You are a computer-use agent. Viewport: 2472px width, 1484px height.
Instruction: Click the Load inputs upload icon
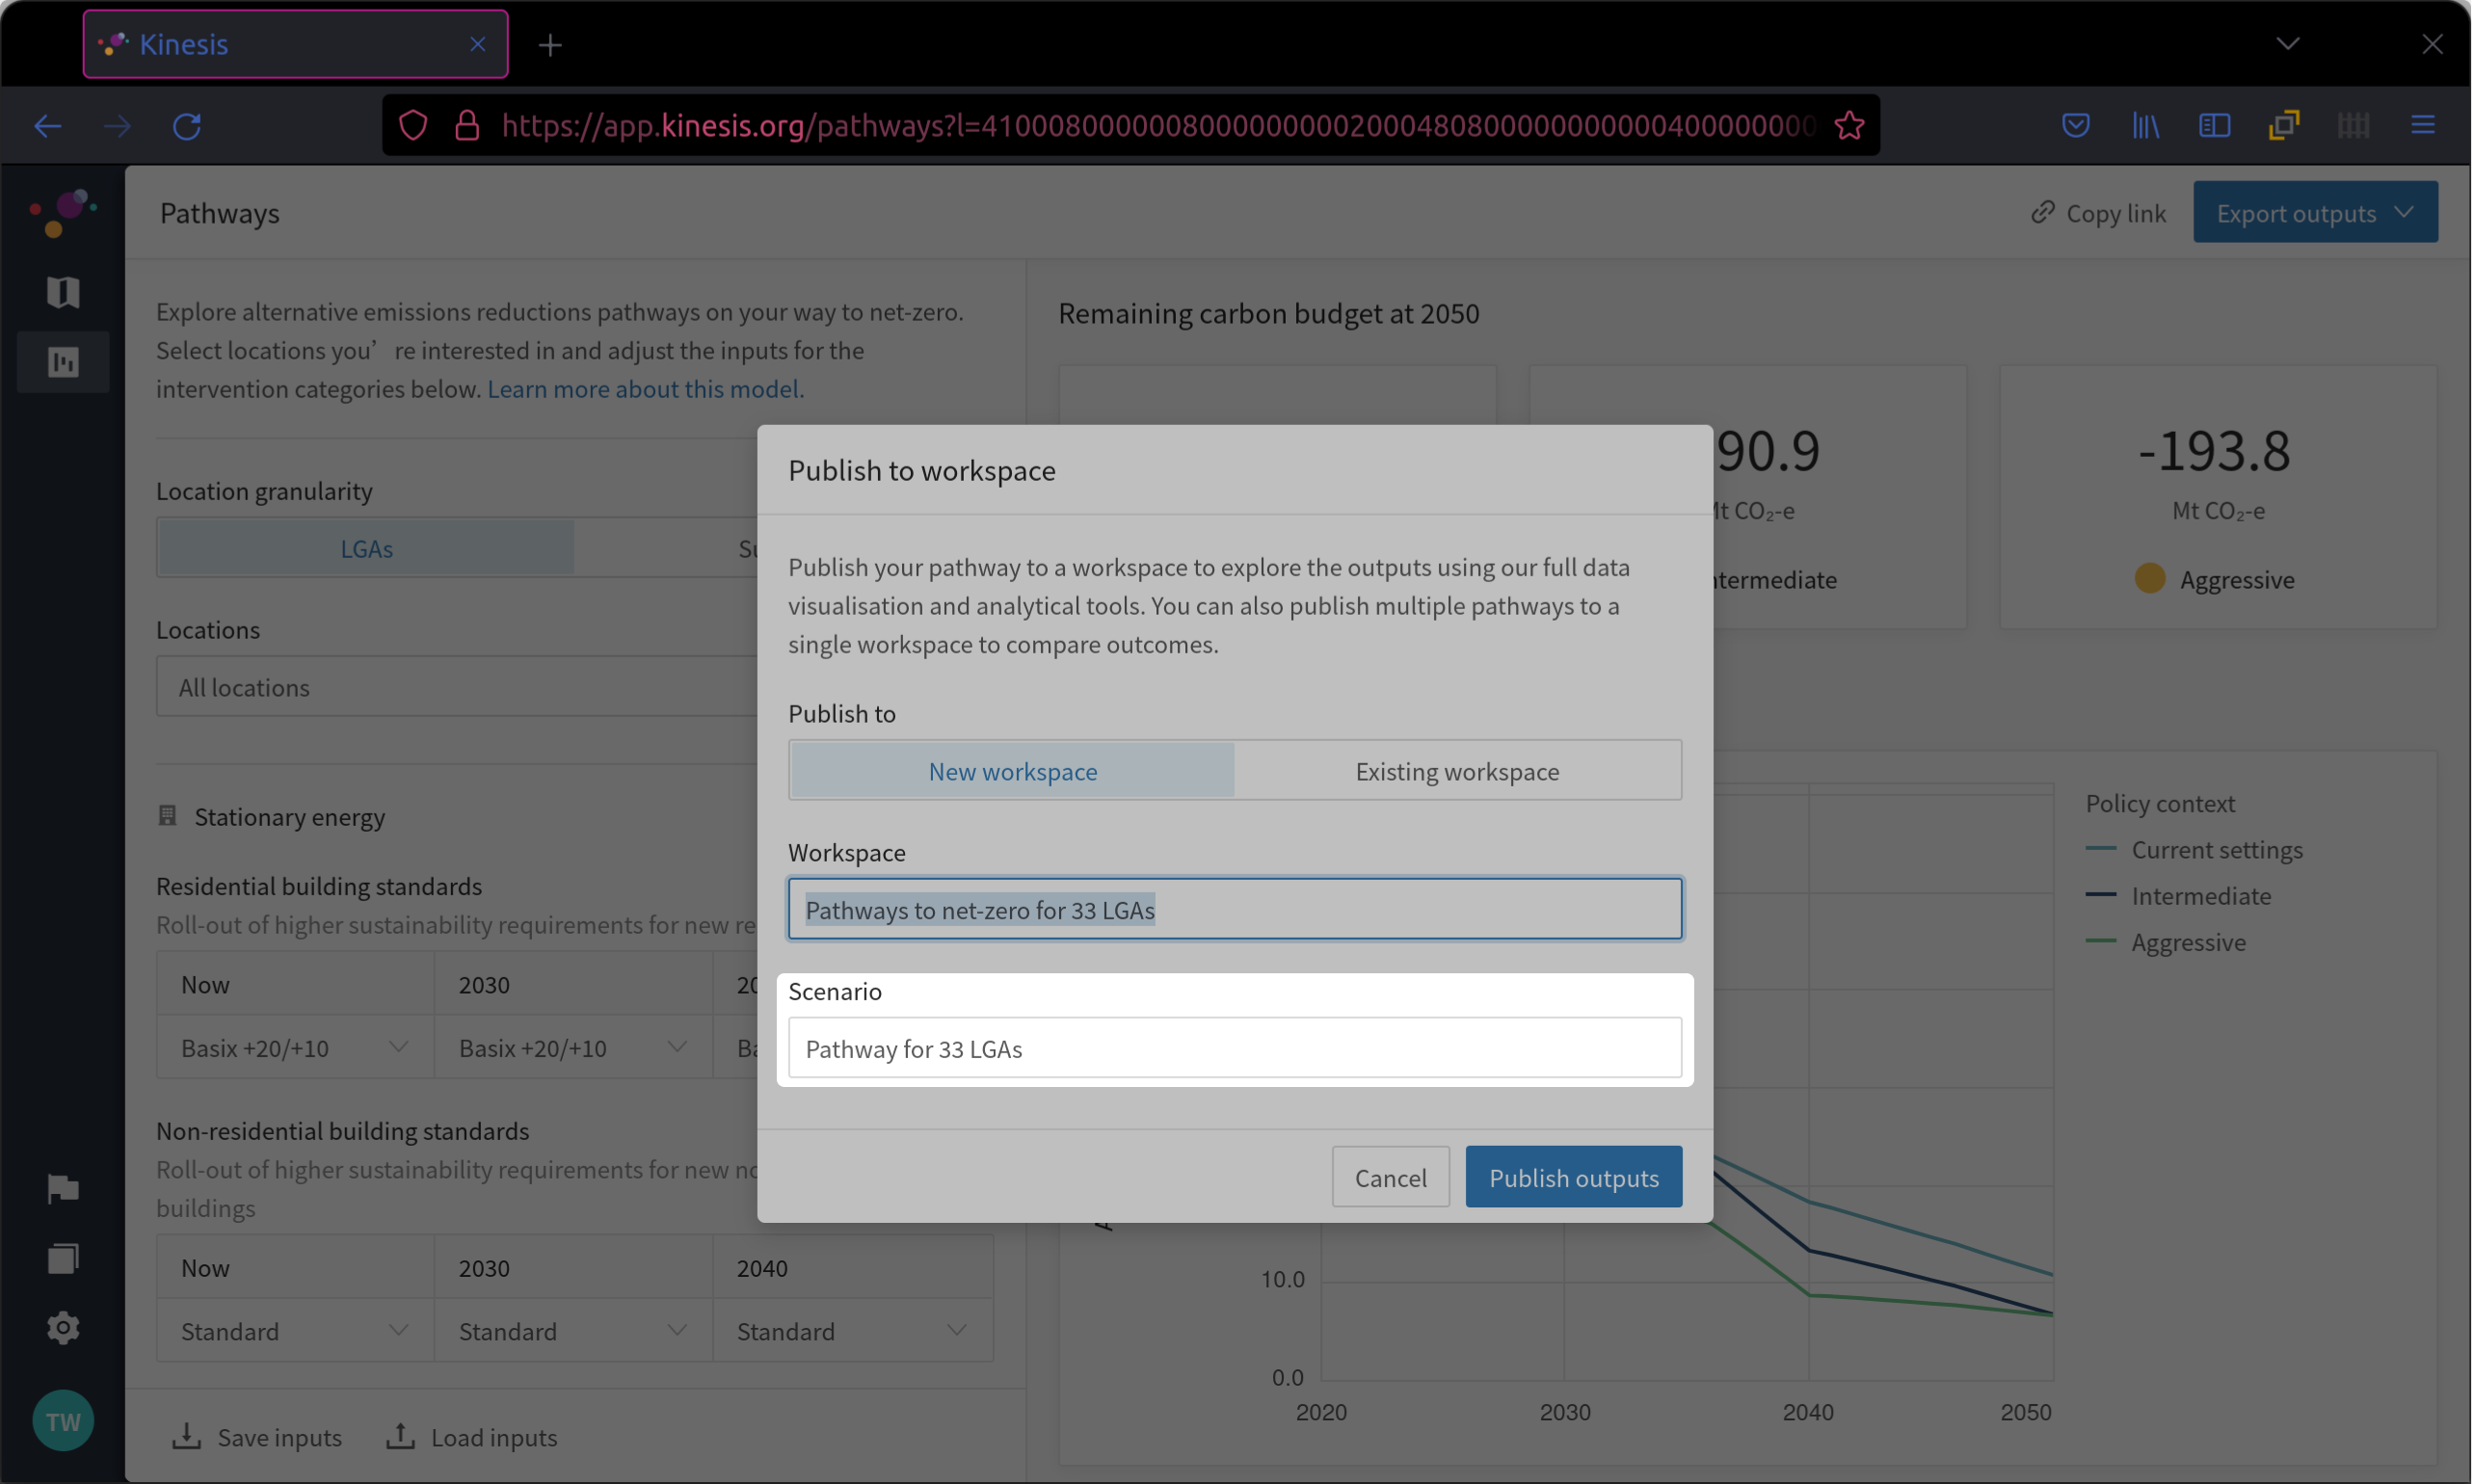pos(401,1437)
